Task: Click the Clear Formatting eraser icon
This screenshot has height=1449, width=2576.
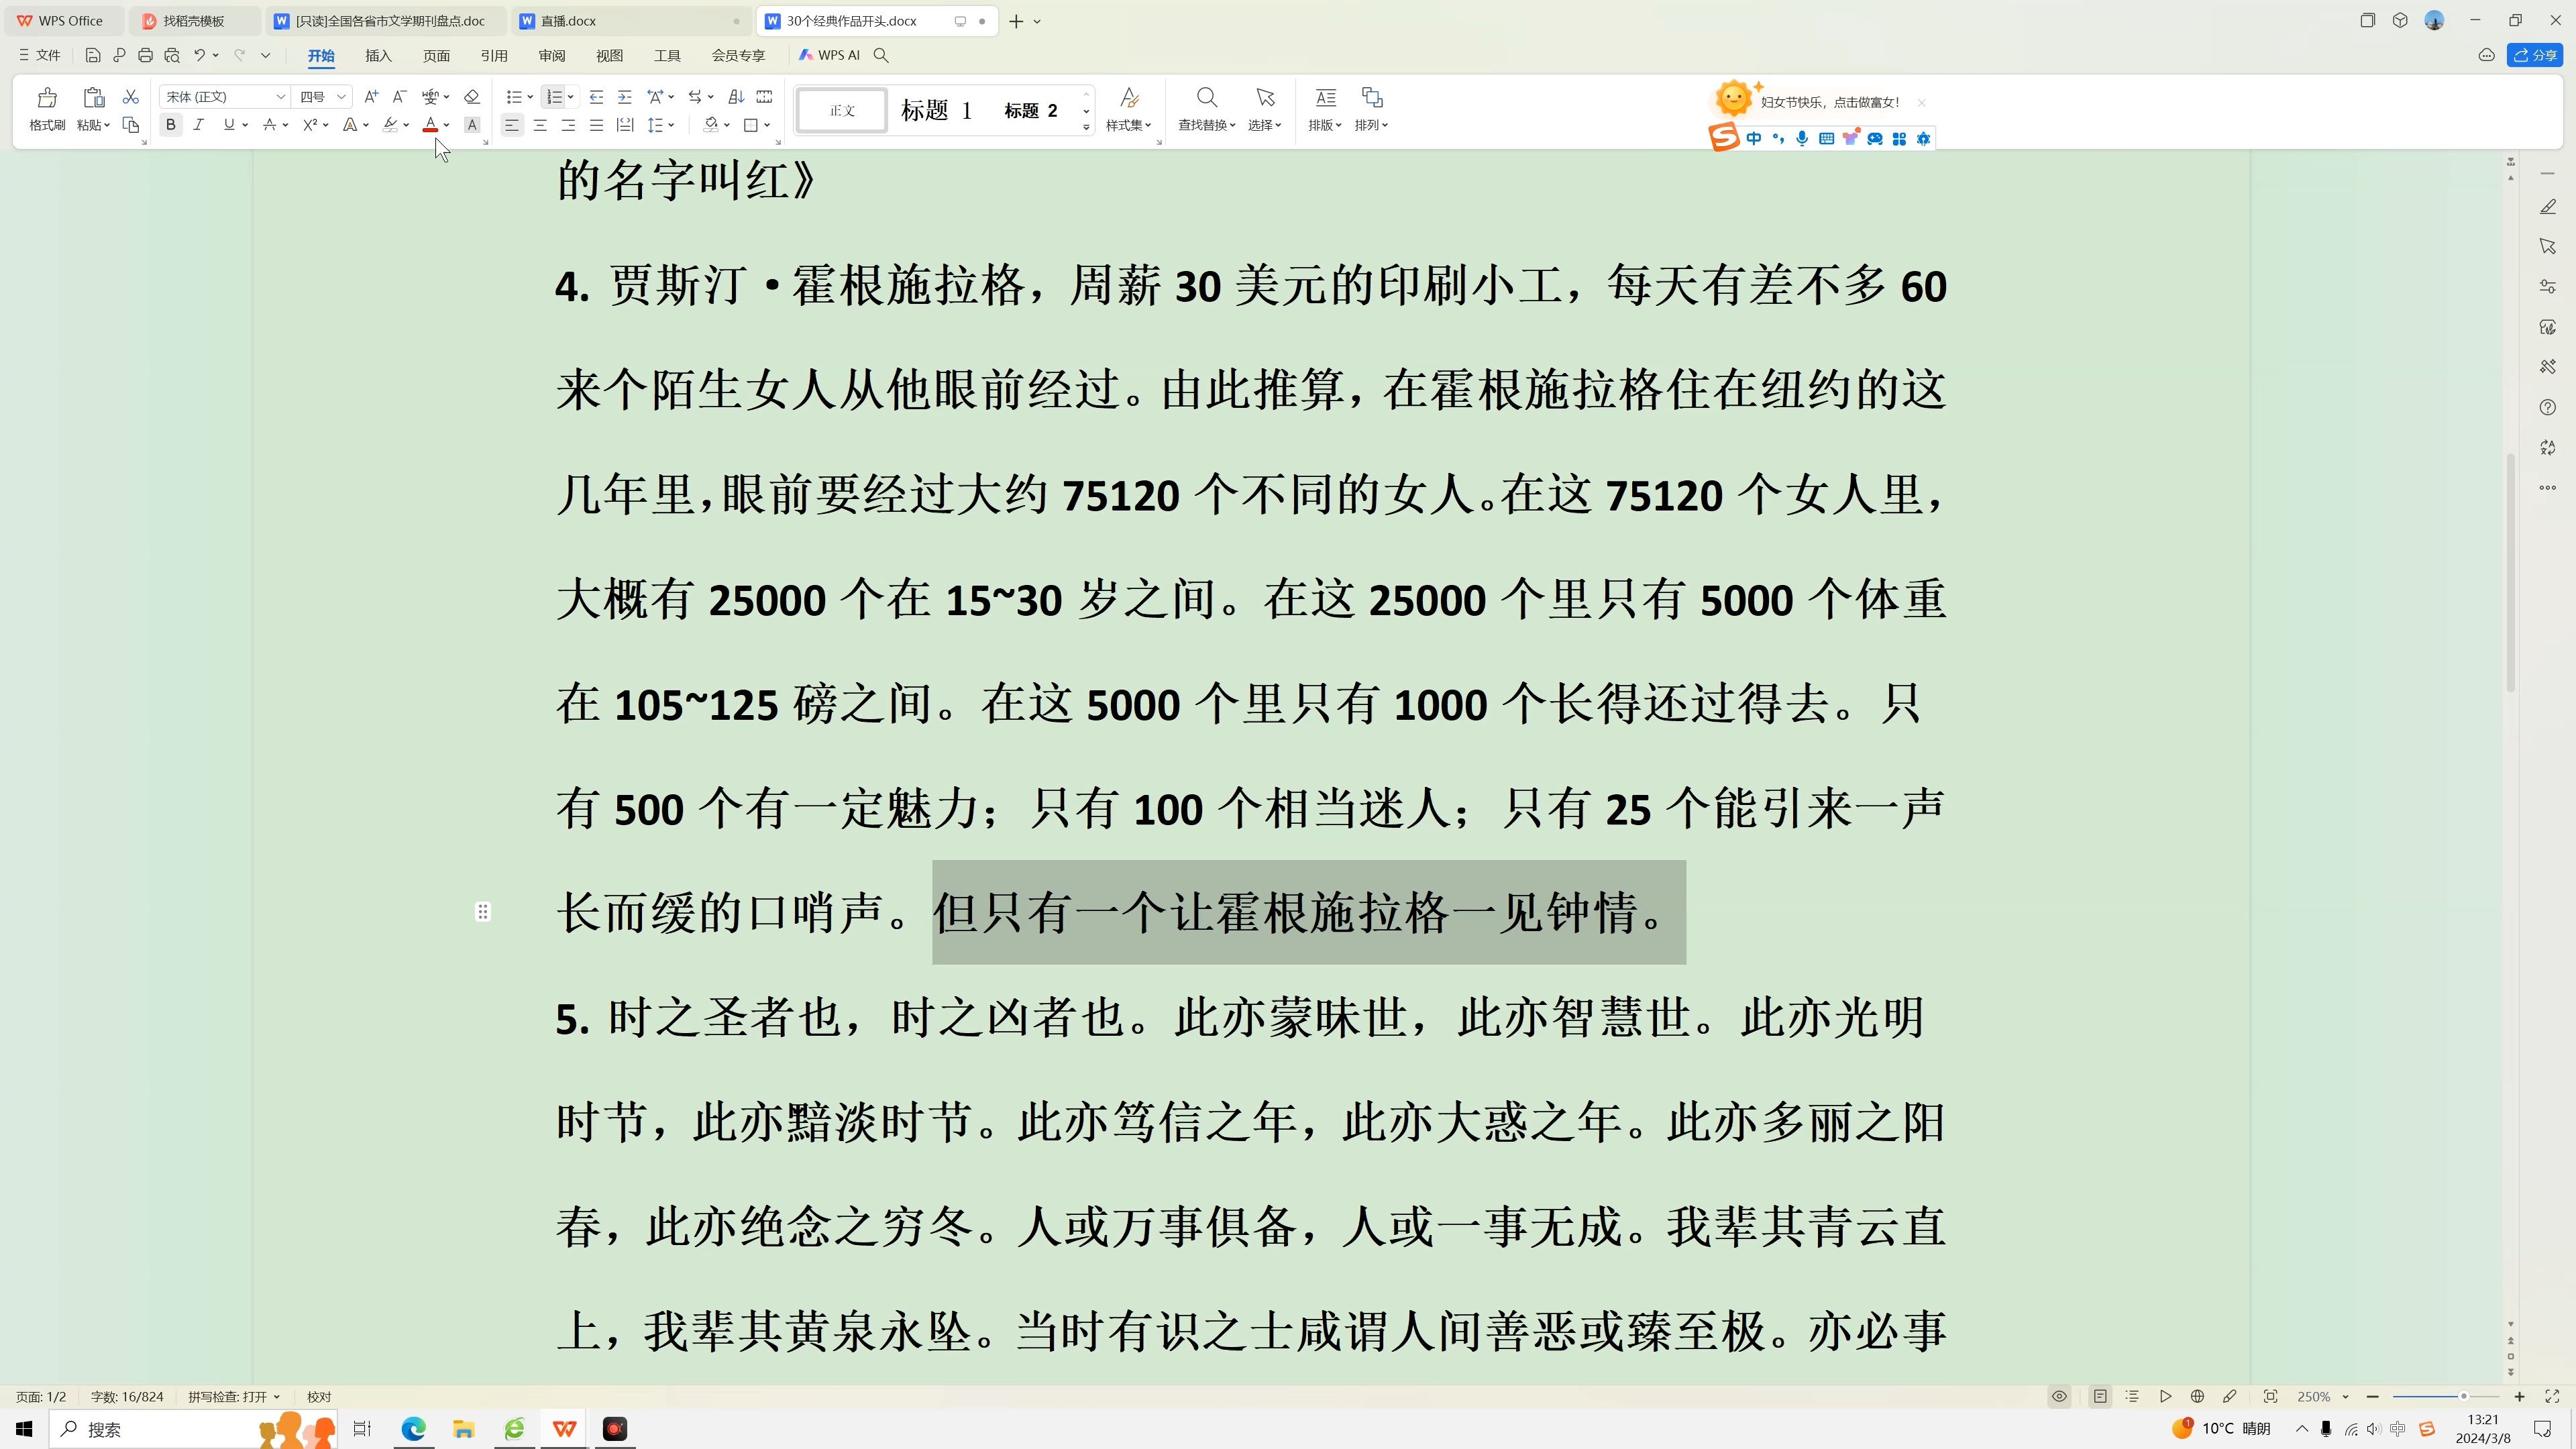Action: tap(472, 97)
